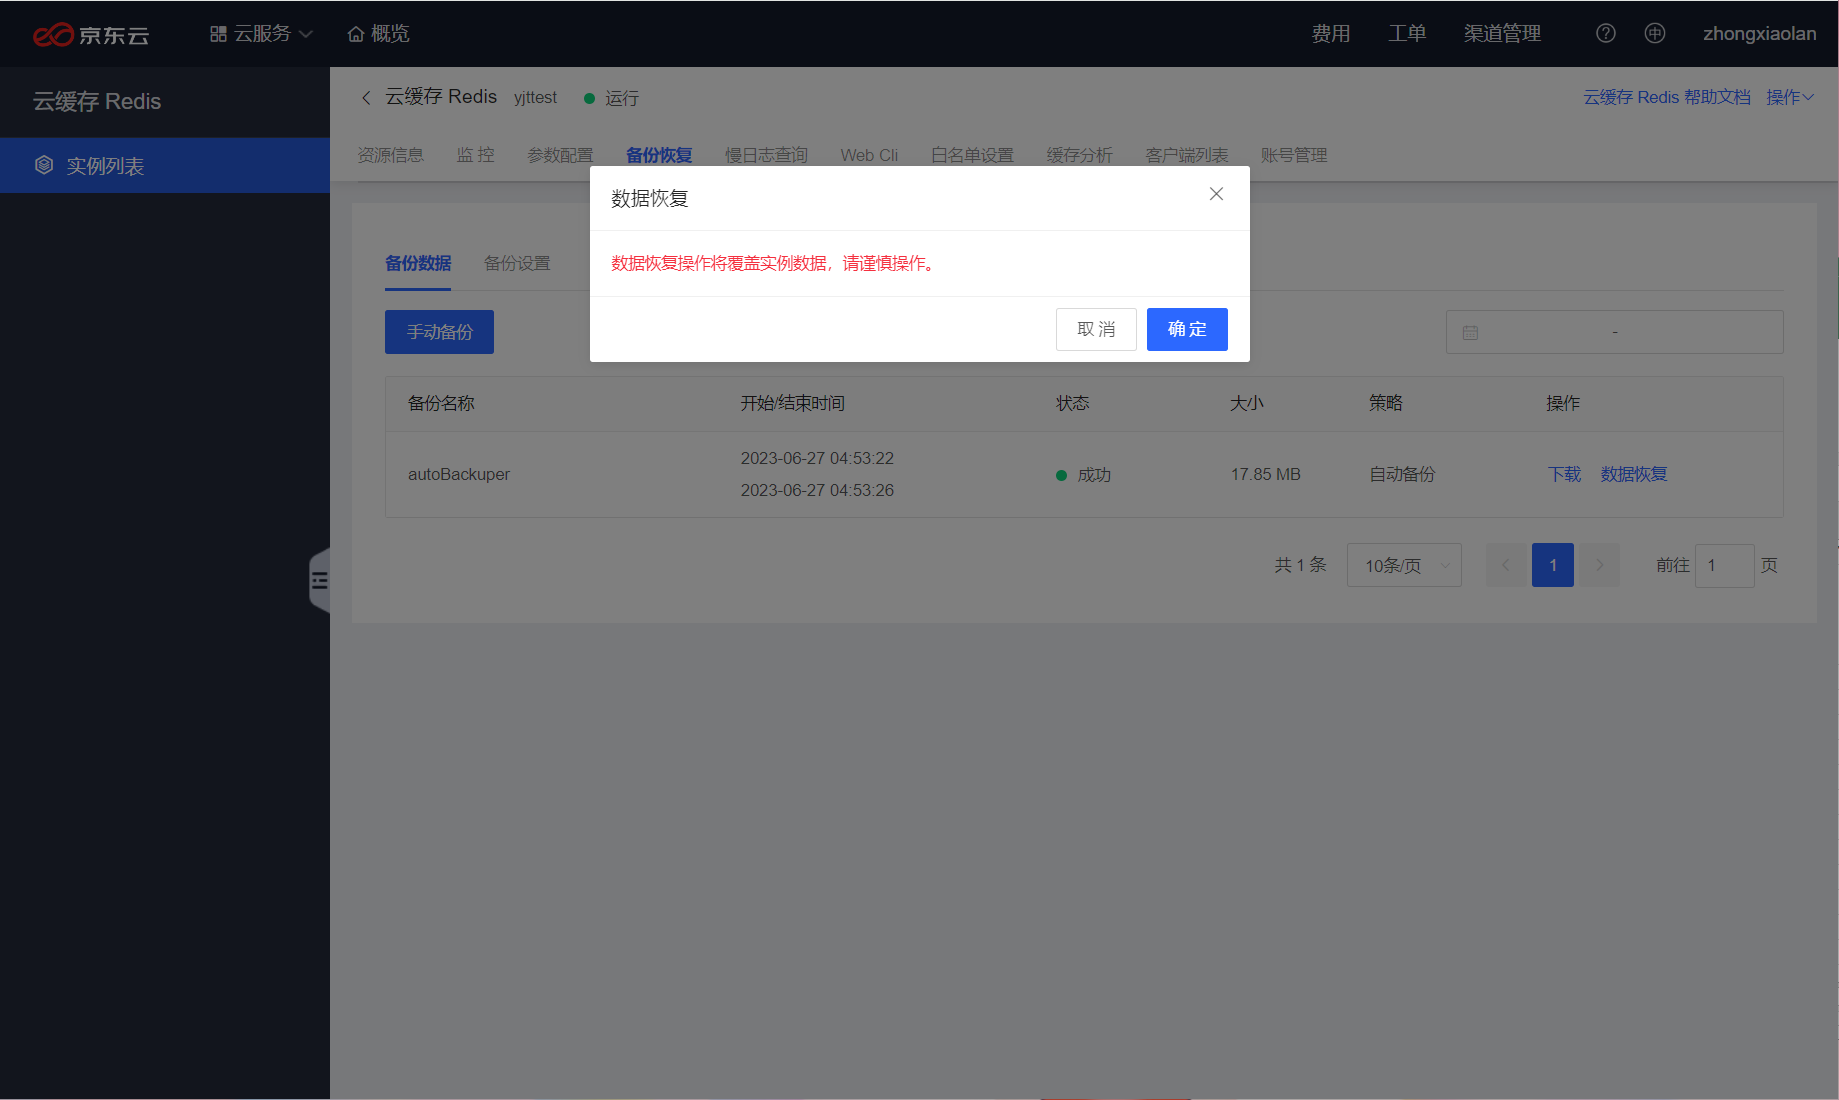Click the calendar icon in date range field
This screenshot has width=1839, height=1100.
click(x=1470, y=332)
